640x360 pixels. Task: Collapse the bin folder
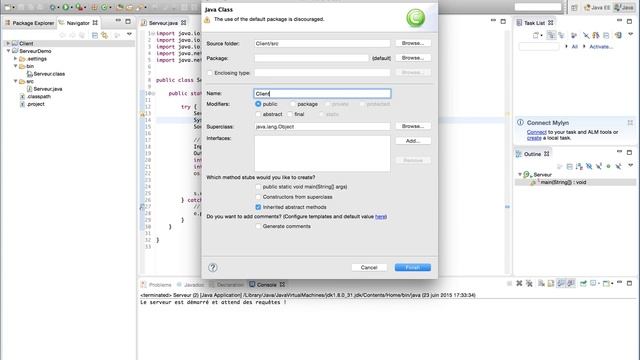click(x=16, y=66)
